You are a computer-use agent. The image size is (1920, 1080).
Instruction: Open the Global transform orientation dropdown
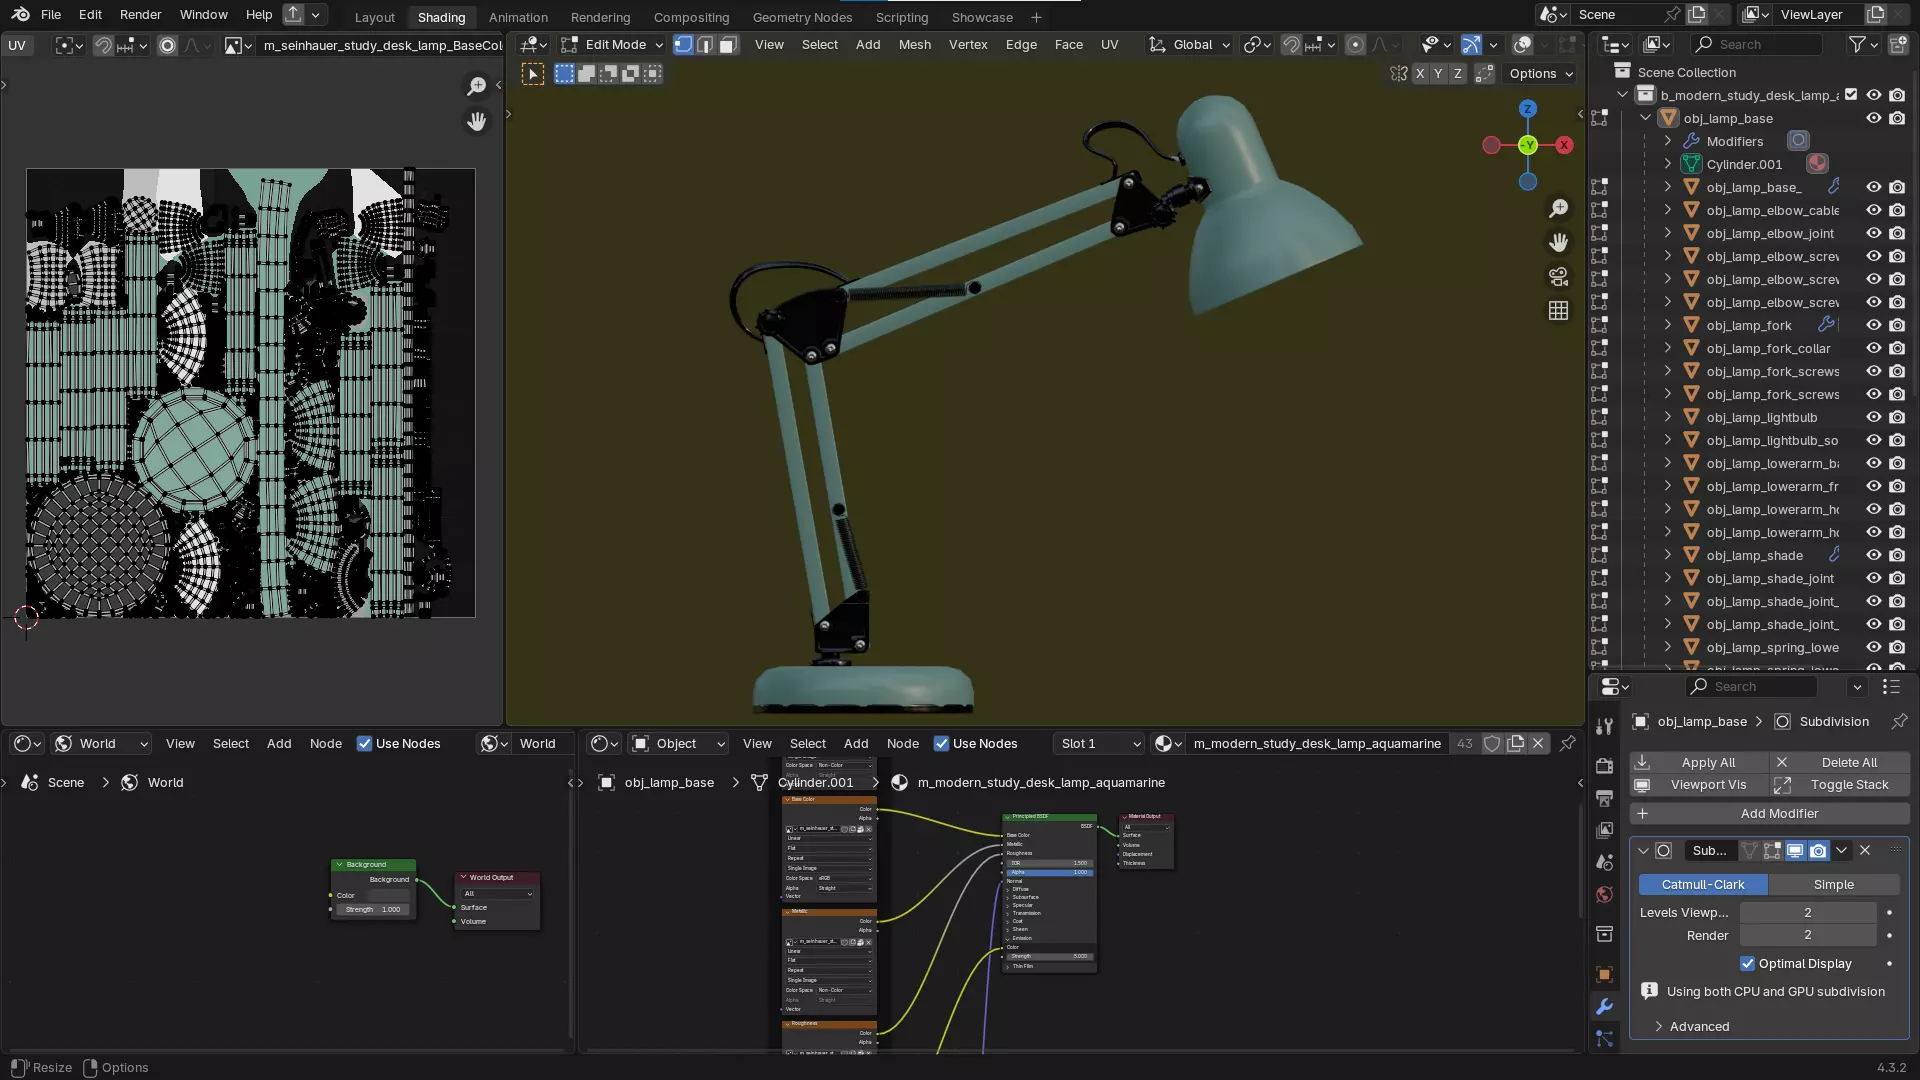(1190, 45)
